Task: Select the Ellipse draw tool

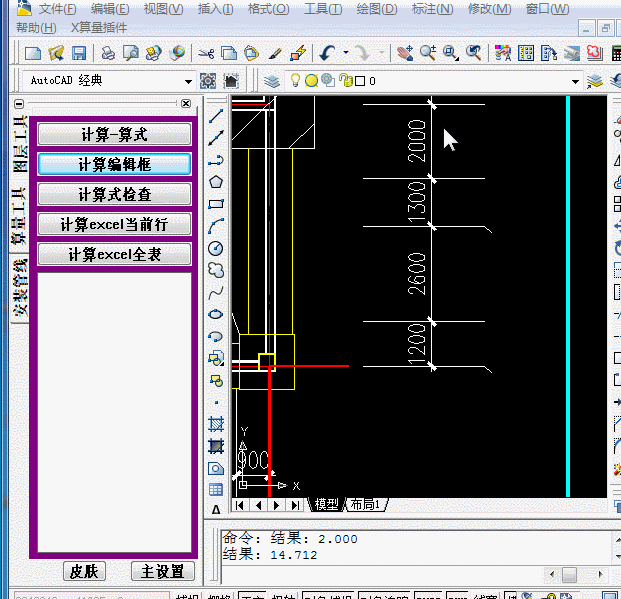Action: (x=216, y=315)
